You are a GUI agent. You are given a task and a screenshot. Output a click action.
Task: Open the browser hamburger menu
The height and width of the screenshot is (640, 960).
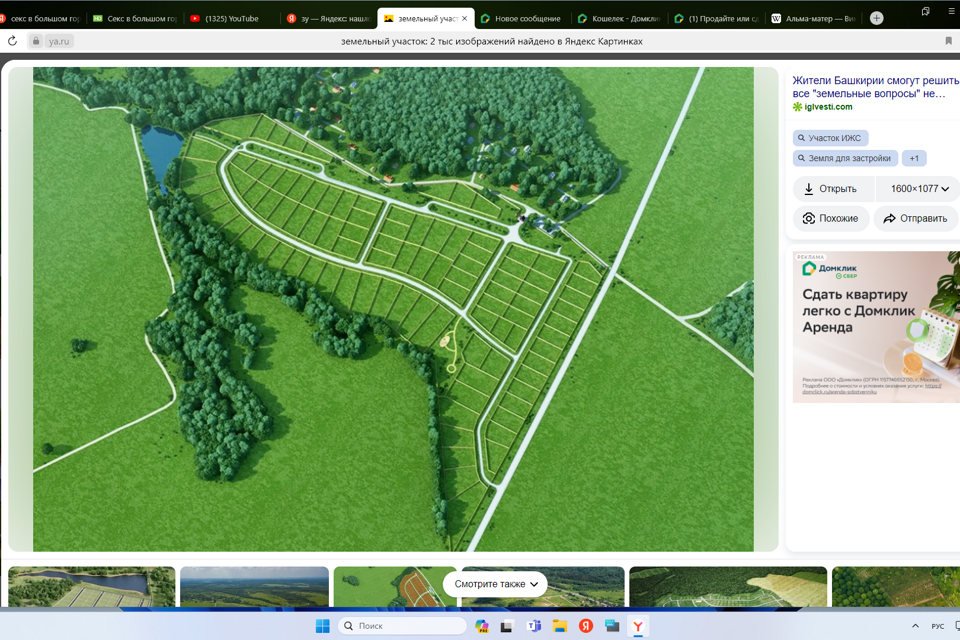coord(951,11)
